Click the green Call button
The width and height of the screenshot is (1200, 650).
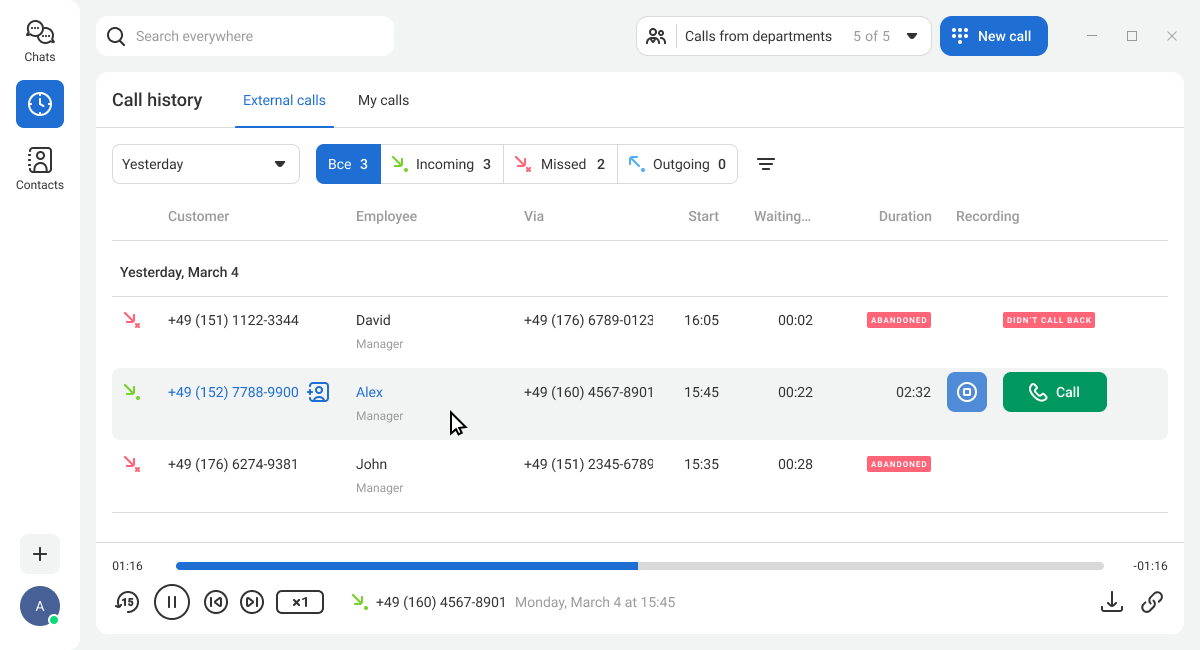coord(1054,392)
